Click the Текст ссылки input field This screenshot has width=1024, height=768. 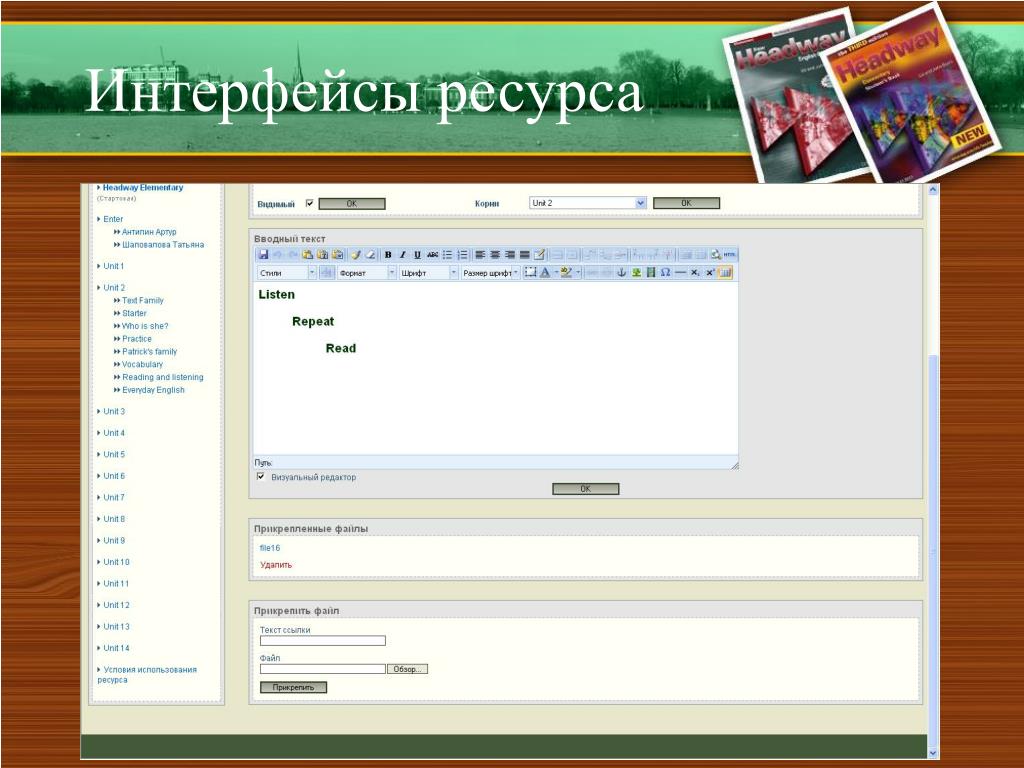point(323,641)
